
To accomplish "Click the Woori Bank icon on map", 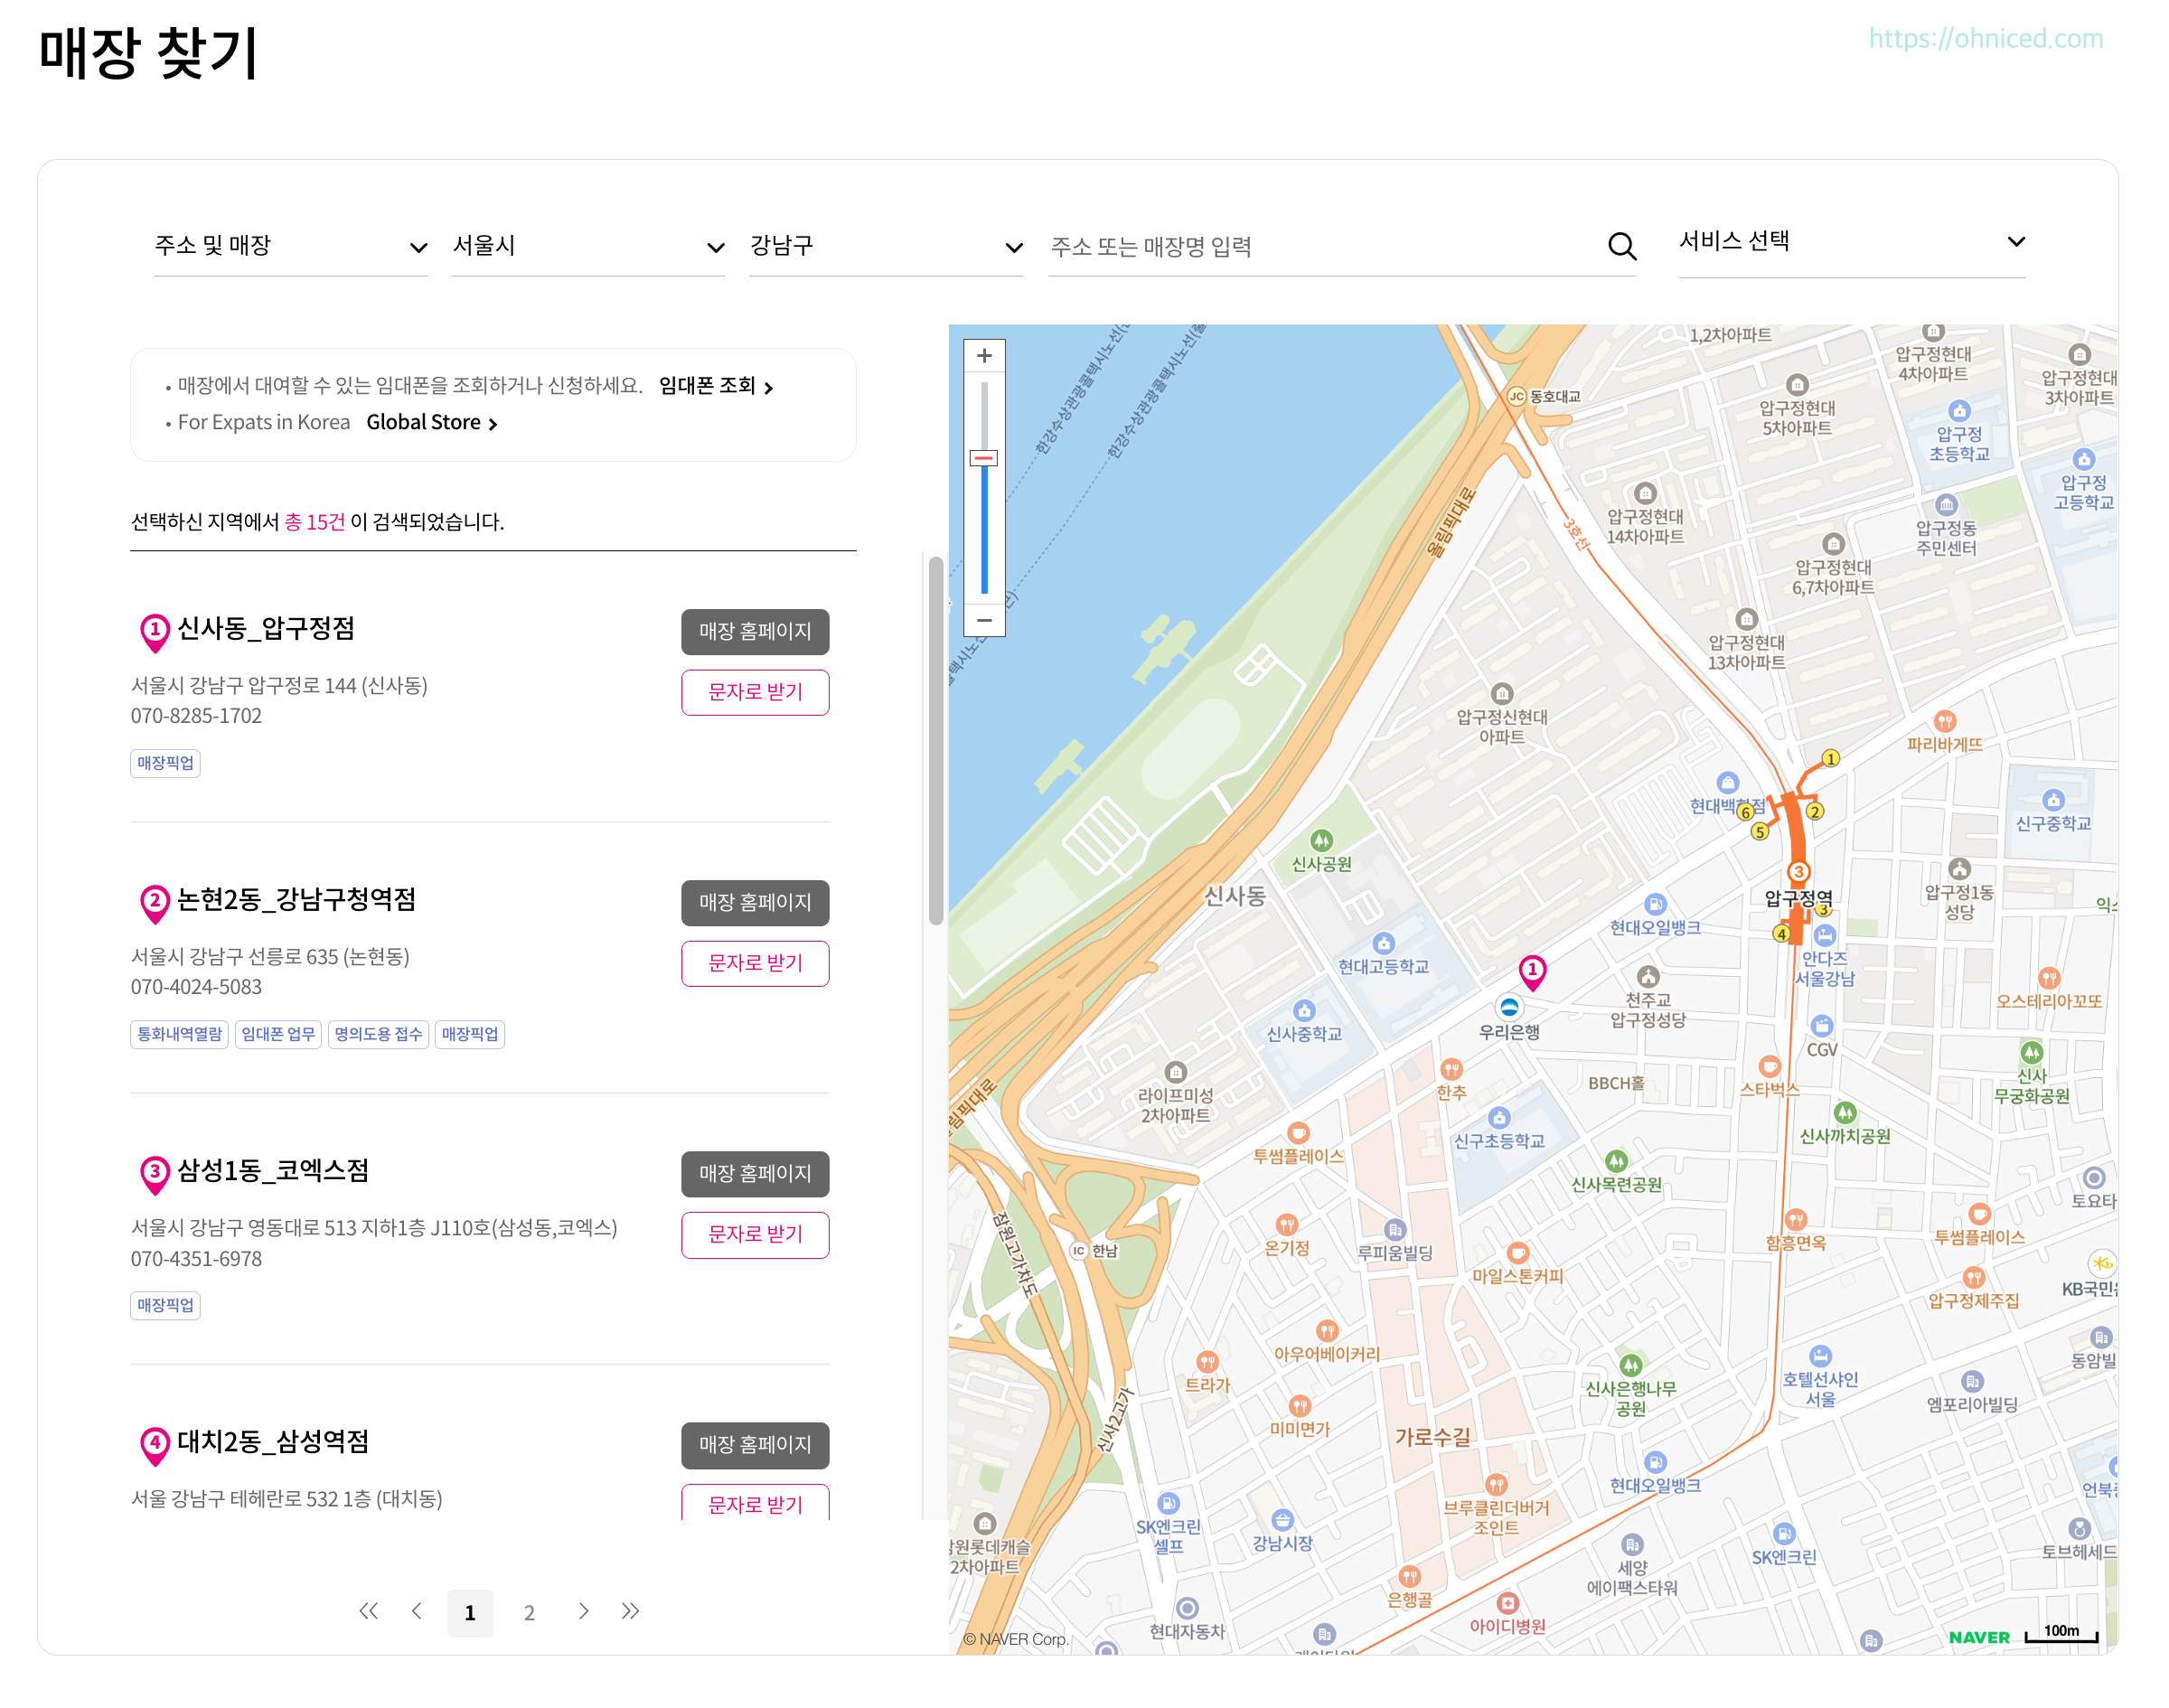I will tap(1509, 1007).
